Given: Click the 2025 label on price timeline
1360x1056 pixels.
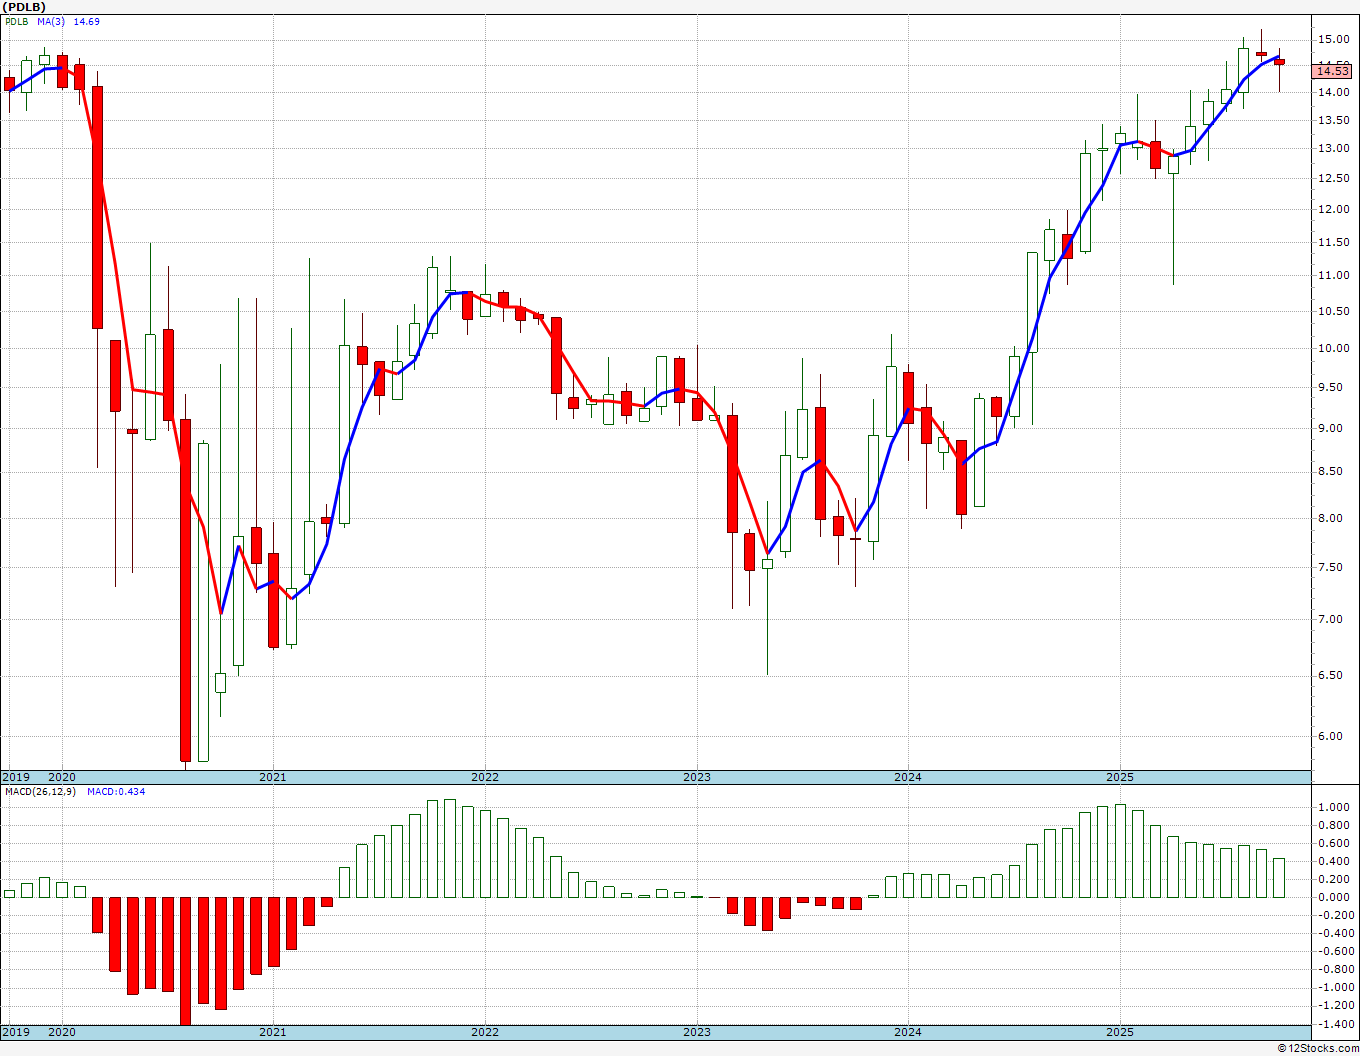Looking at the screenshot, I should [1119, 777].
